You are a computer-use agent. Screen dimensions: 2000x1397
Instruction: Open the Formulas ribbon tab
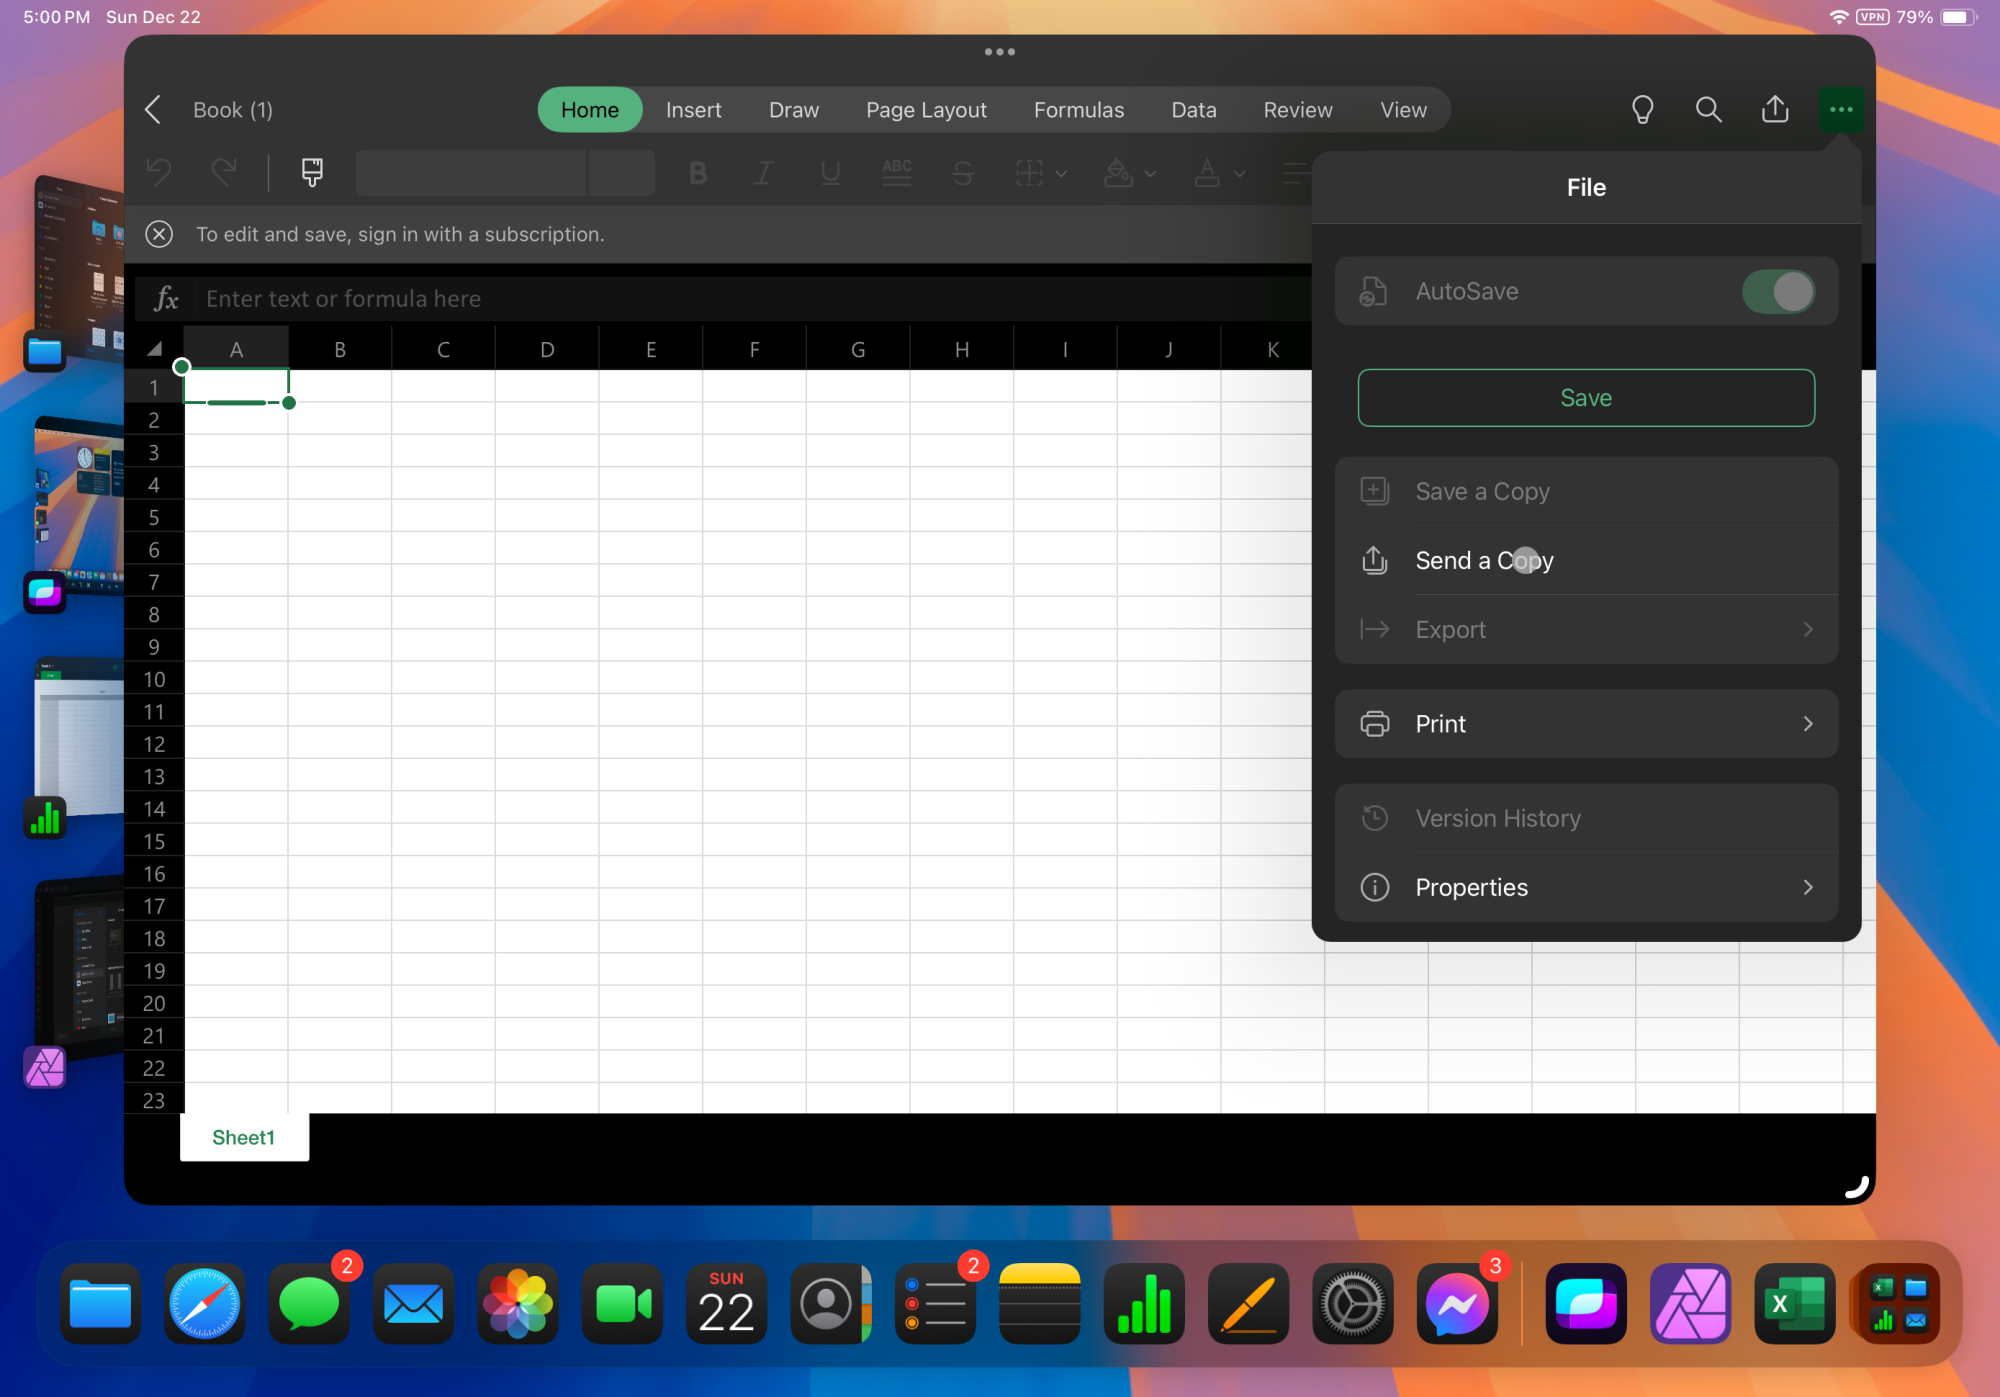1078,110
